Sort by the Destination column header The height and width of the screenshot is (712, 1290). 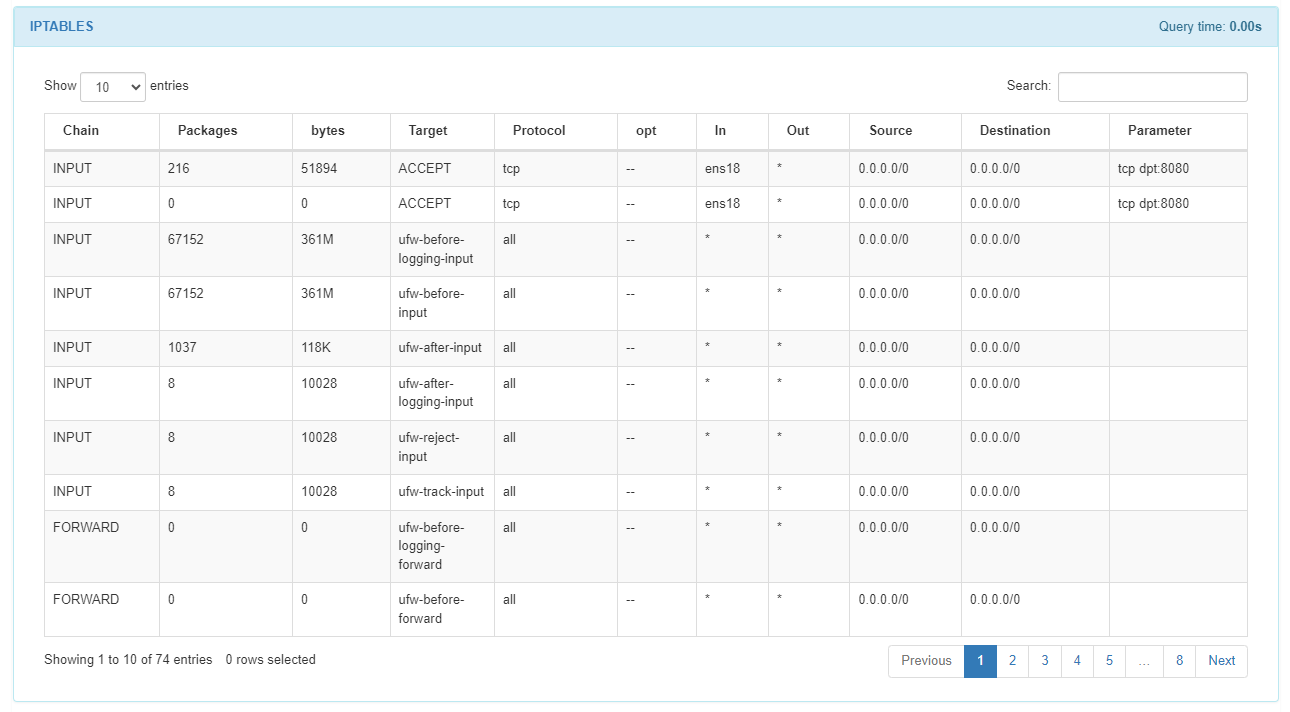[1015, 131]
